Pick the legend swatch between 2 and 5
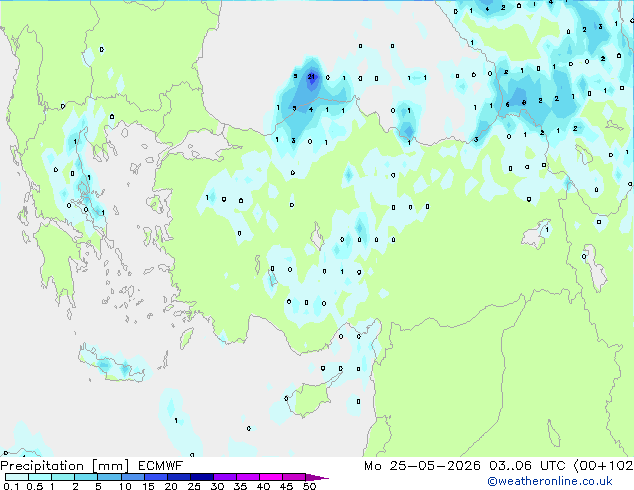This screenshot has width=634, height=490. [x=86, y=477]
